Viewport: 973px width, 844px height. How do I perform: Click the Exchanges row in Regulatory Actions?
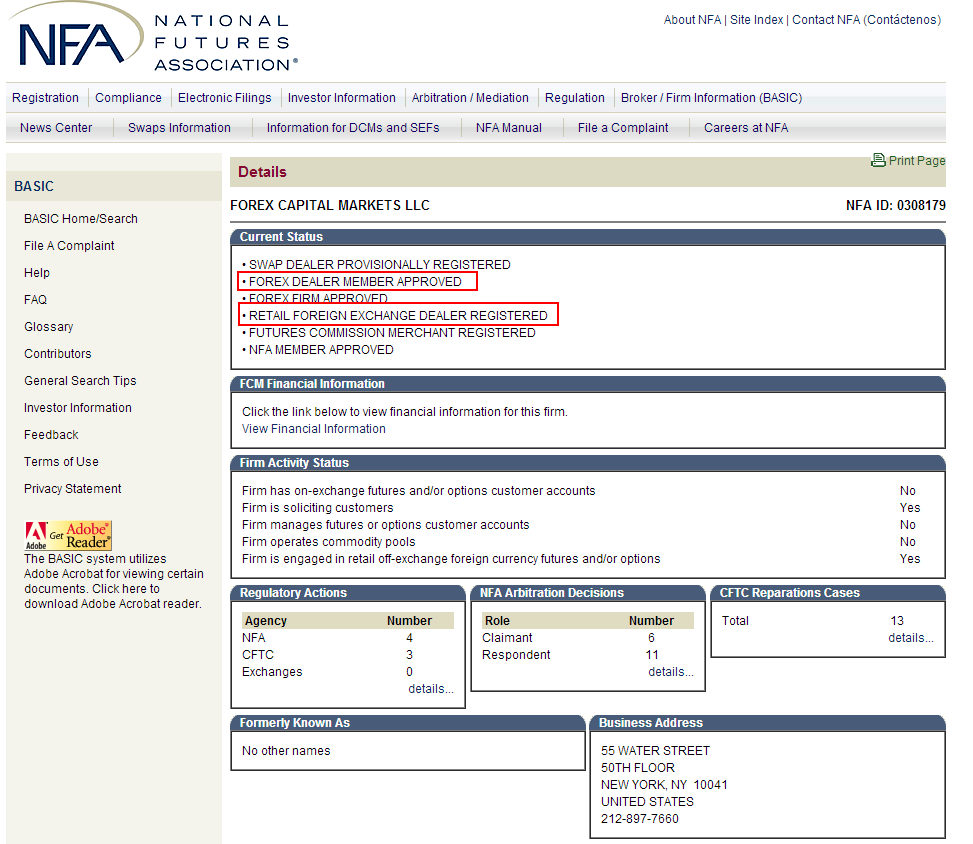coord(348,672)
